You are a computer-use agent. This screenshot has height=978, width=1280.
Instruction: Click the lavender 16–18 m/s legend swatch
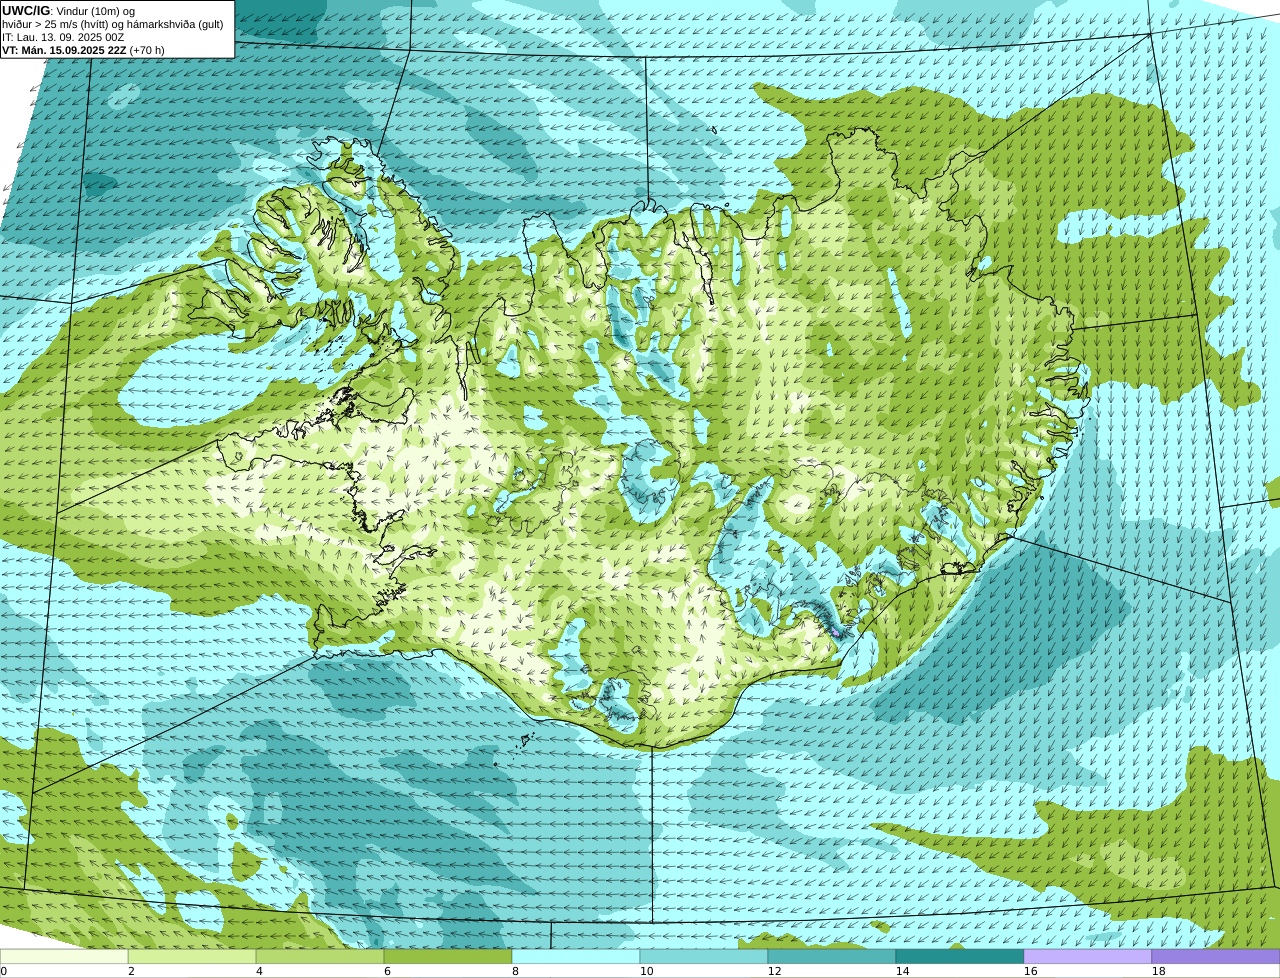1088,956
